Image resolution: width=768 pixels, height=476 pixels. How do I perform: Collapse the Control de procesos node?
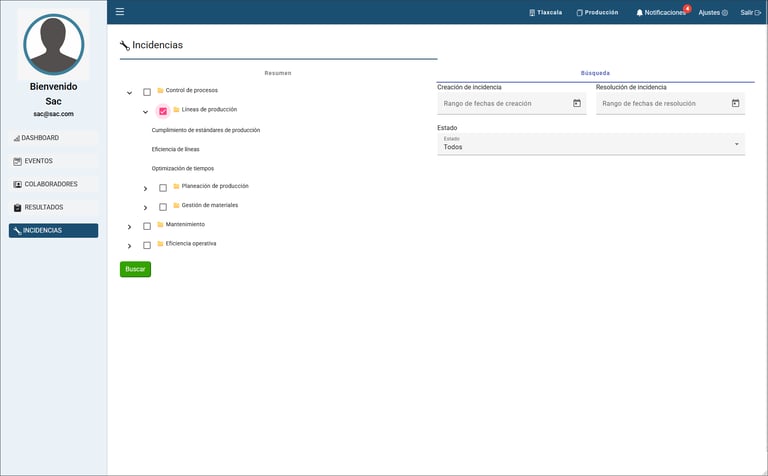point(129,93)
